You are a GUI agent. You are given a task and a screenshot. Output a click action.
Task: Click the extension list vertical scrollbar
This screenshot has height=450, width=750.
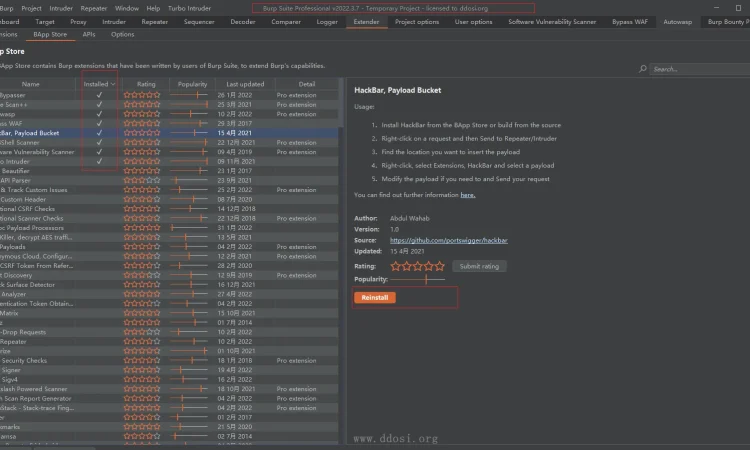(x=341, y=103)
